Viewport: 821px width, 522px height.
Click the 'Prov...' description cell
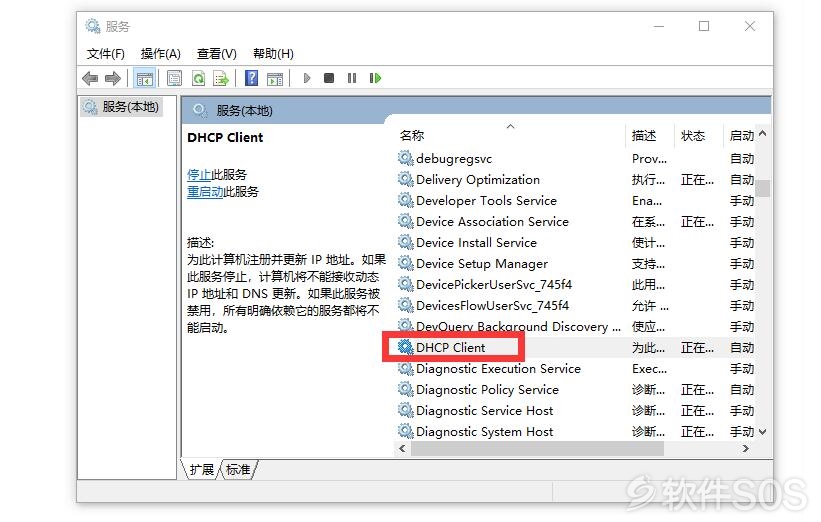649,159
